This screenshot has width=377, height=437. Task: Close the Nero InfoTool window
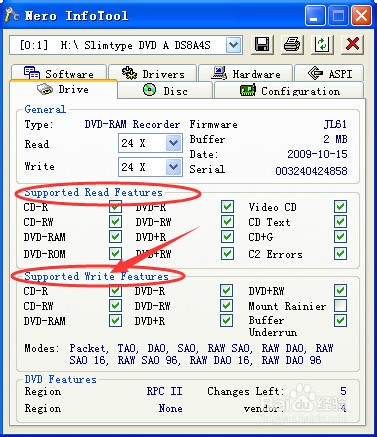click(x=362, y=15)
